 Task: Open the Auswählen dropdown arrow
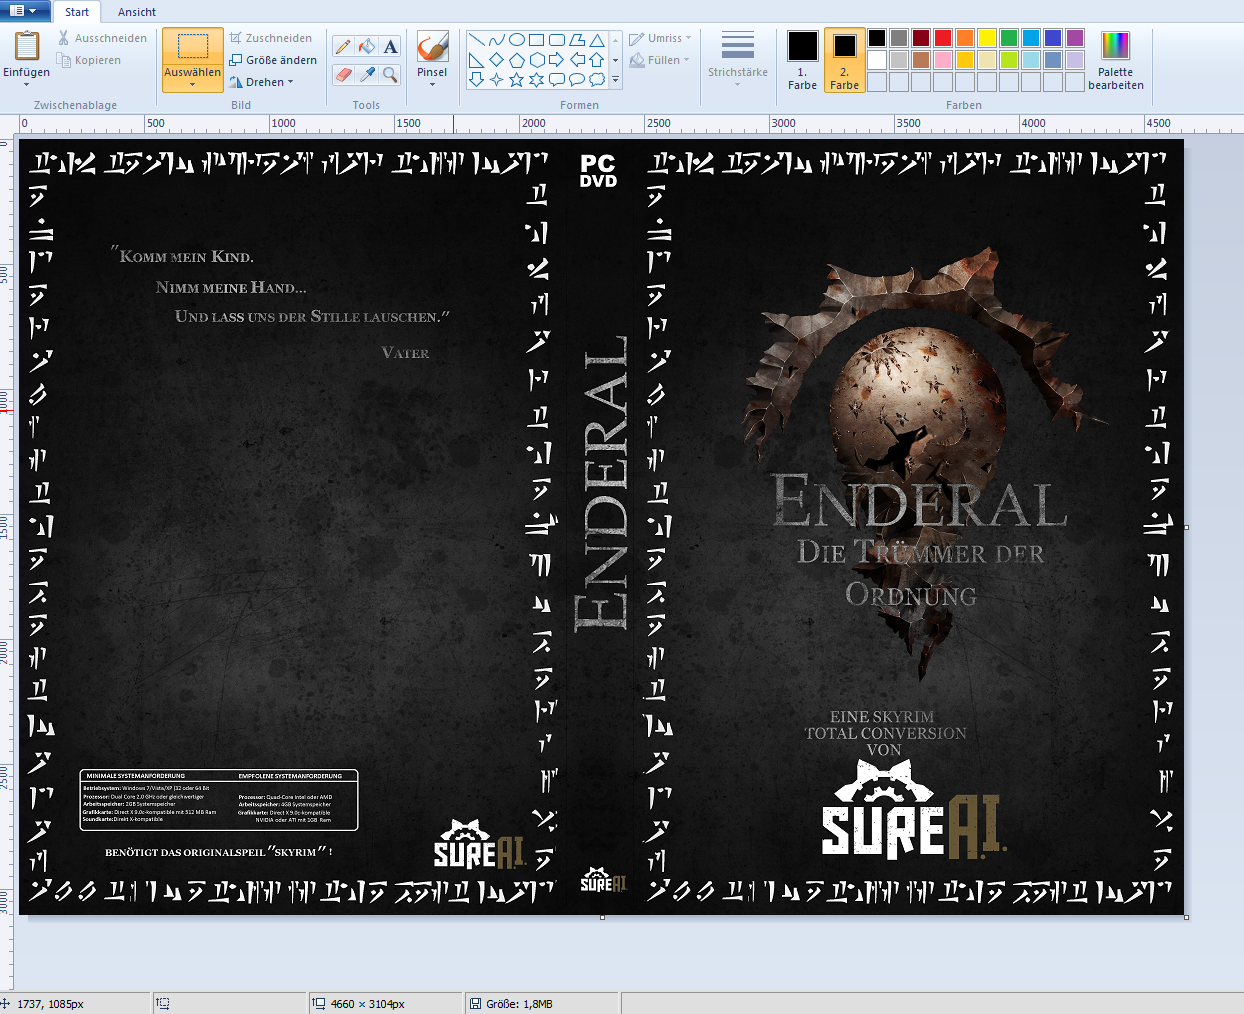click(x=193, y=84)
